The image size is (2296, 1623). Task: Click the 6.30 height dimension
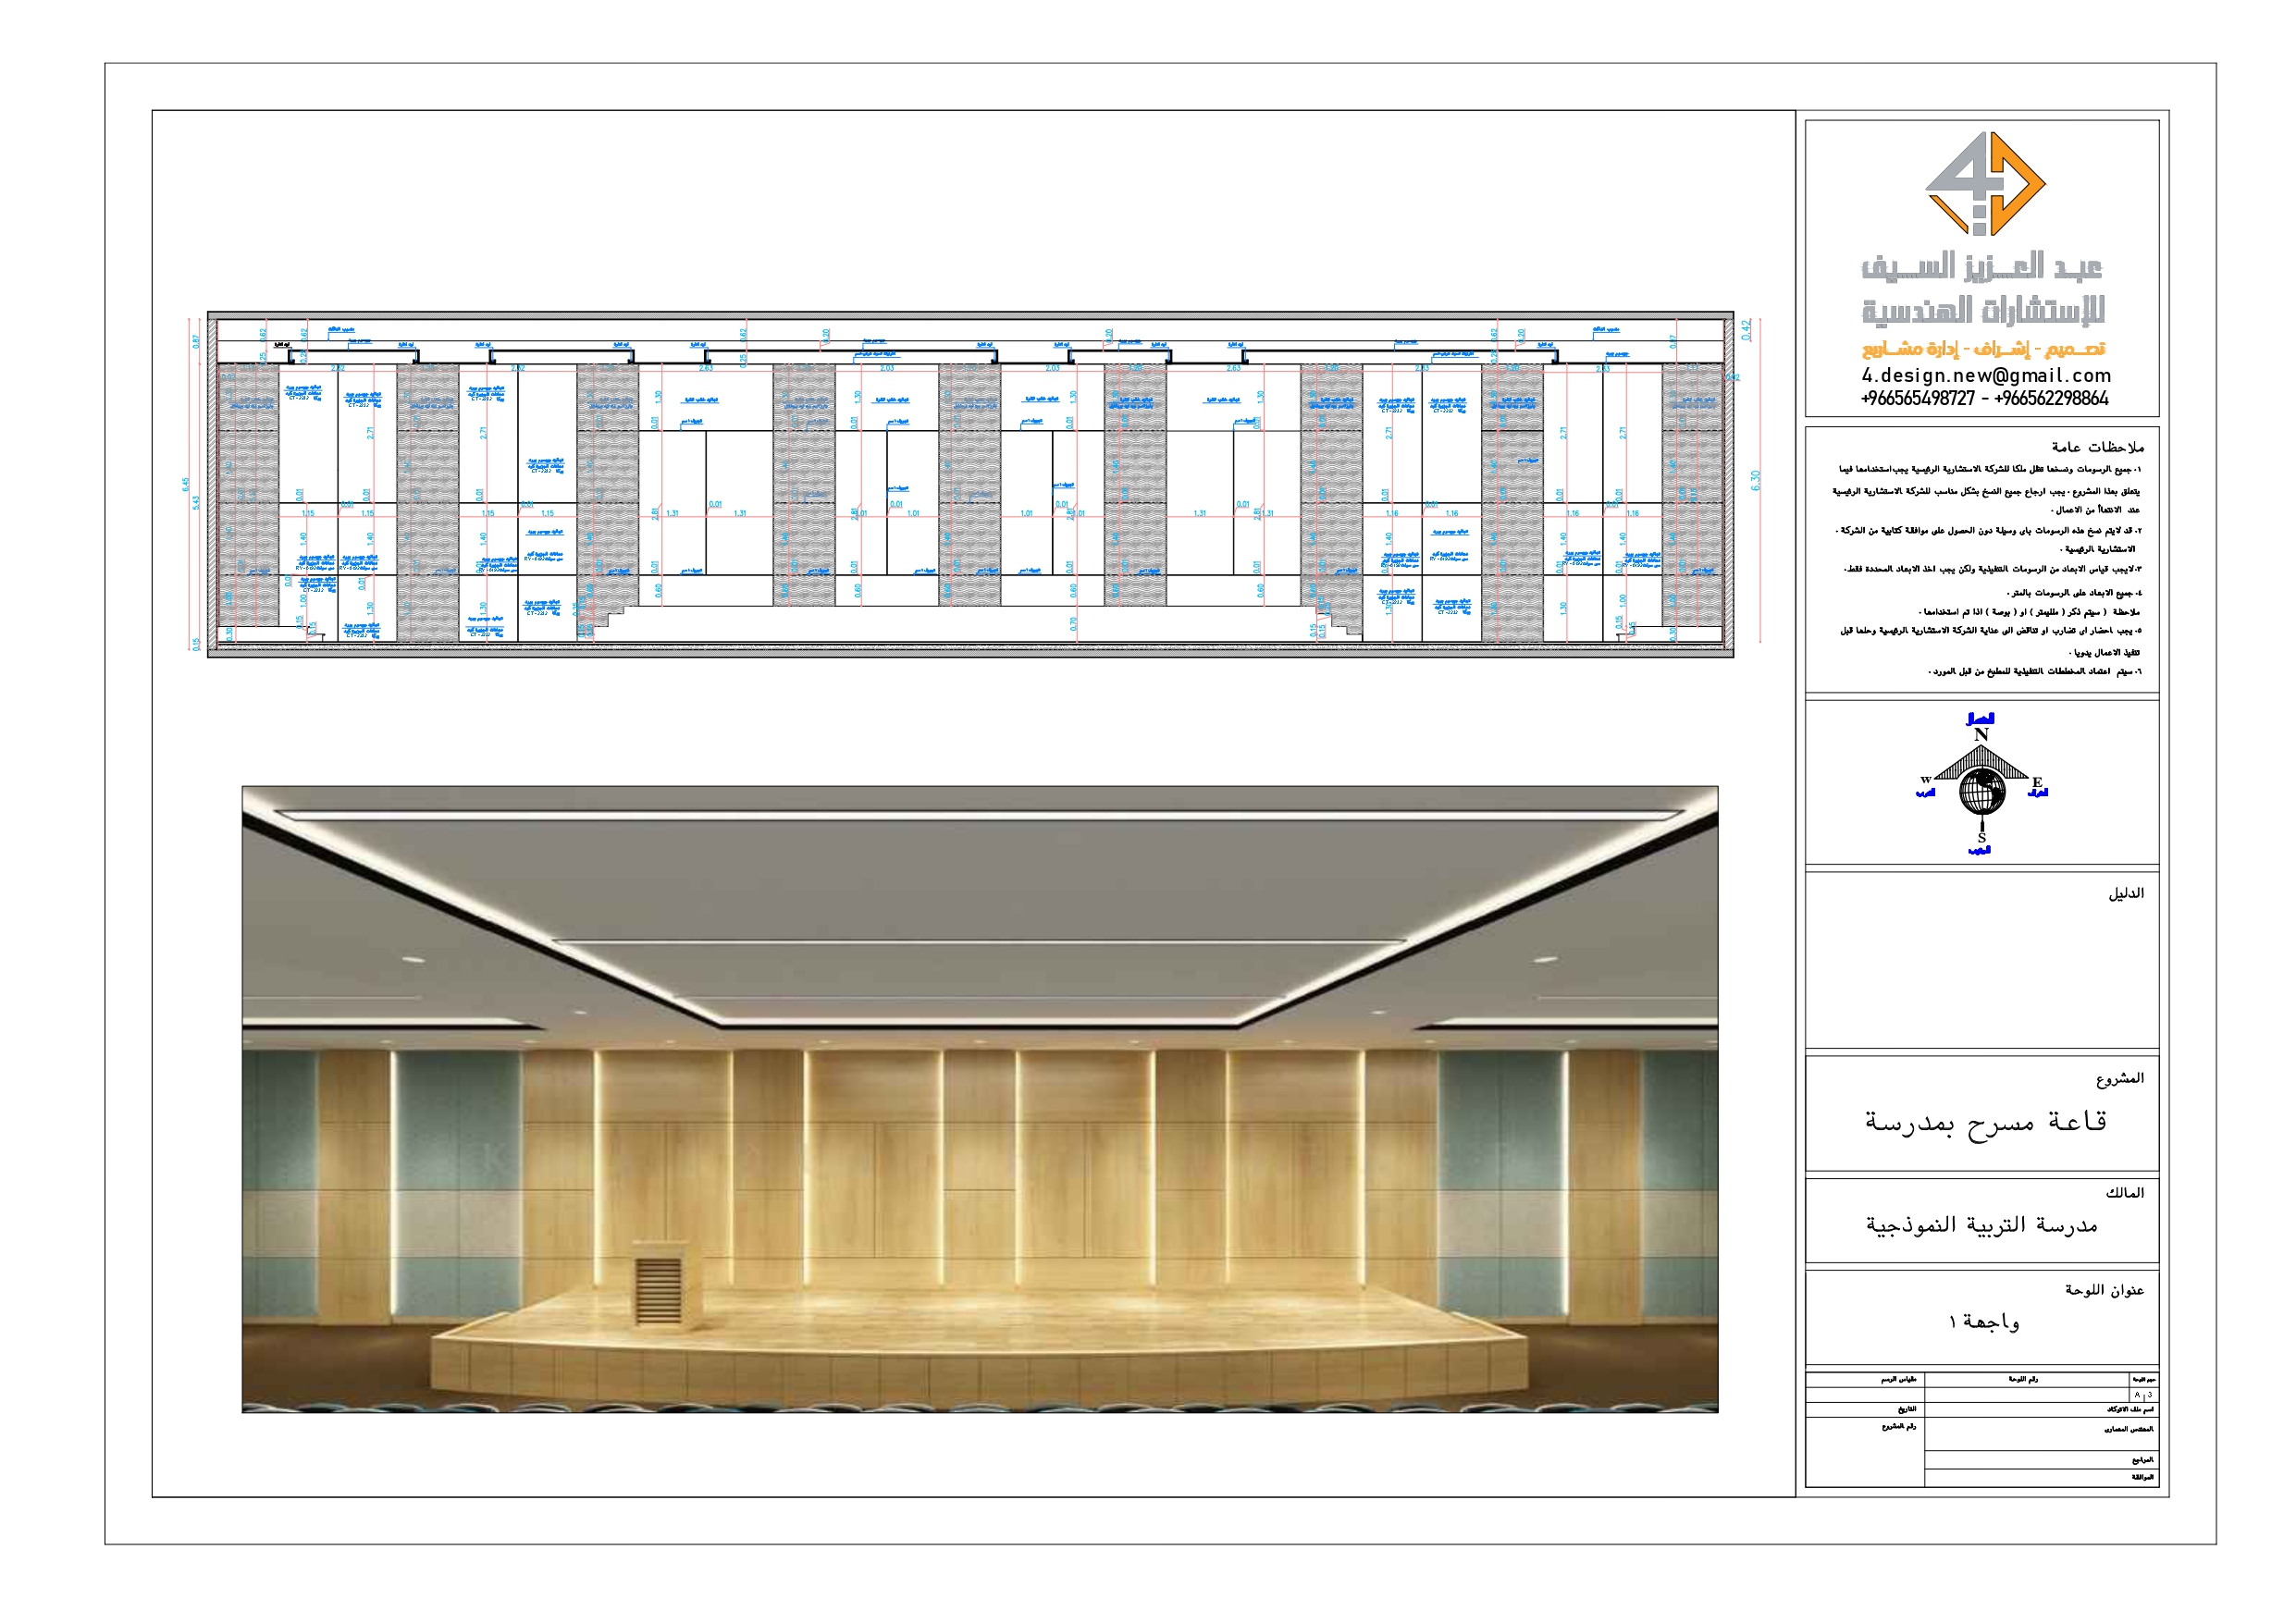point(1755,480)
